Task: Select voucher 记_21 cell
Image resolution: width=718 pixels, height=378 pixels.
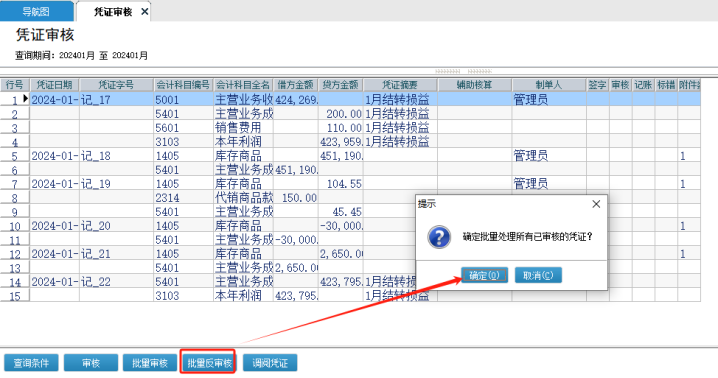Action: pyautogui.click(x=116, y=254)
